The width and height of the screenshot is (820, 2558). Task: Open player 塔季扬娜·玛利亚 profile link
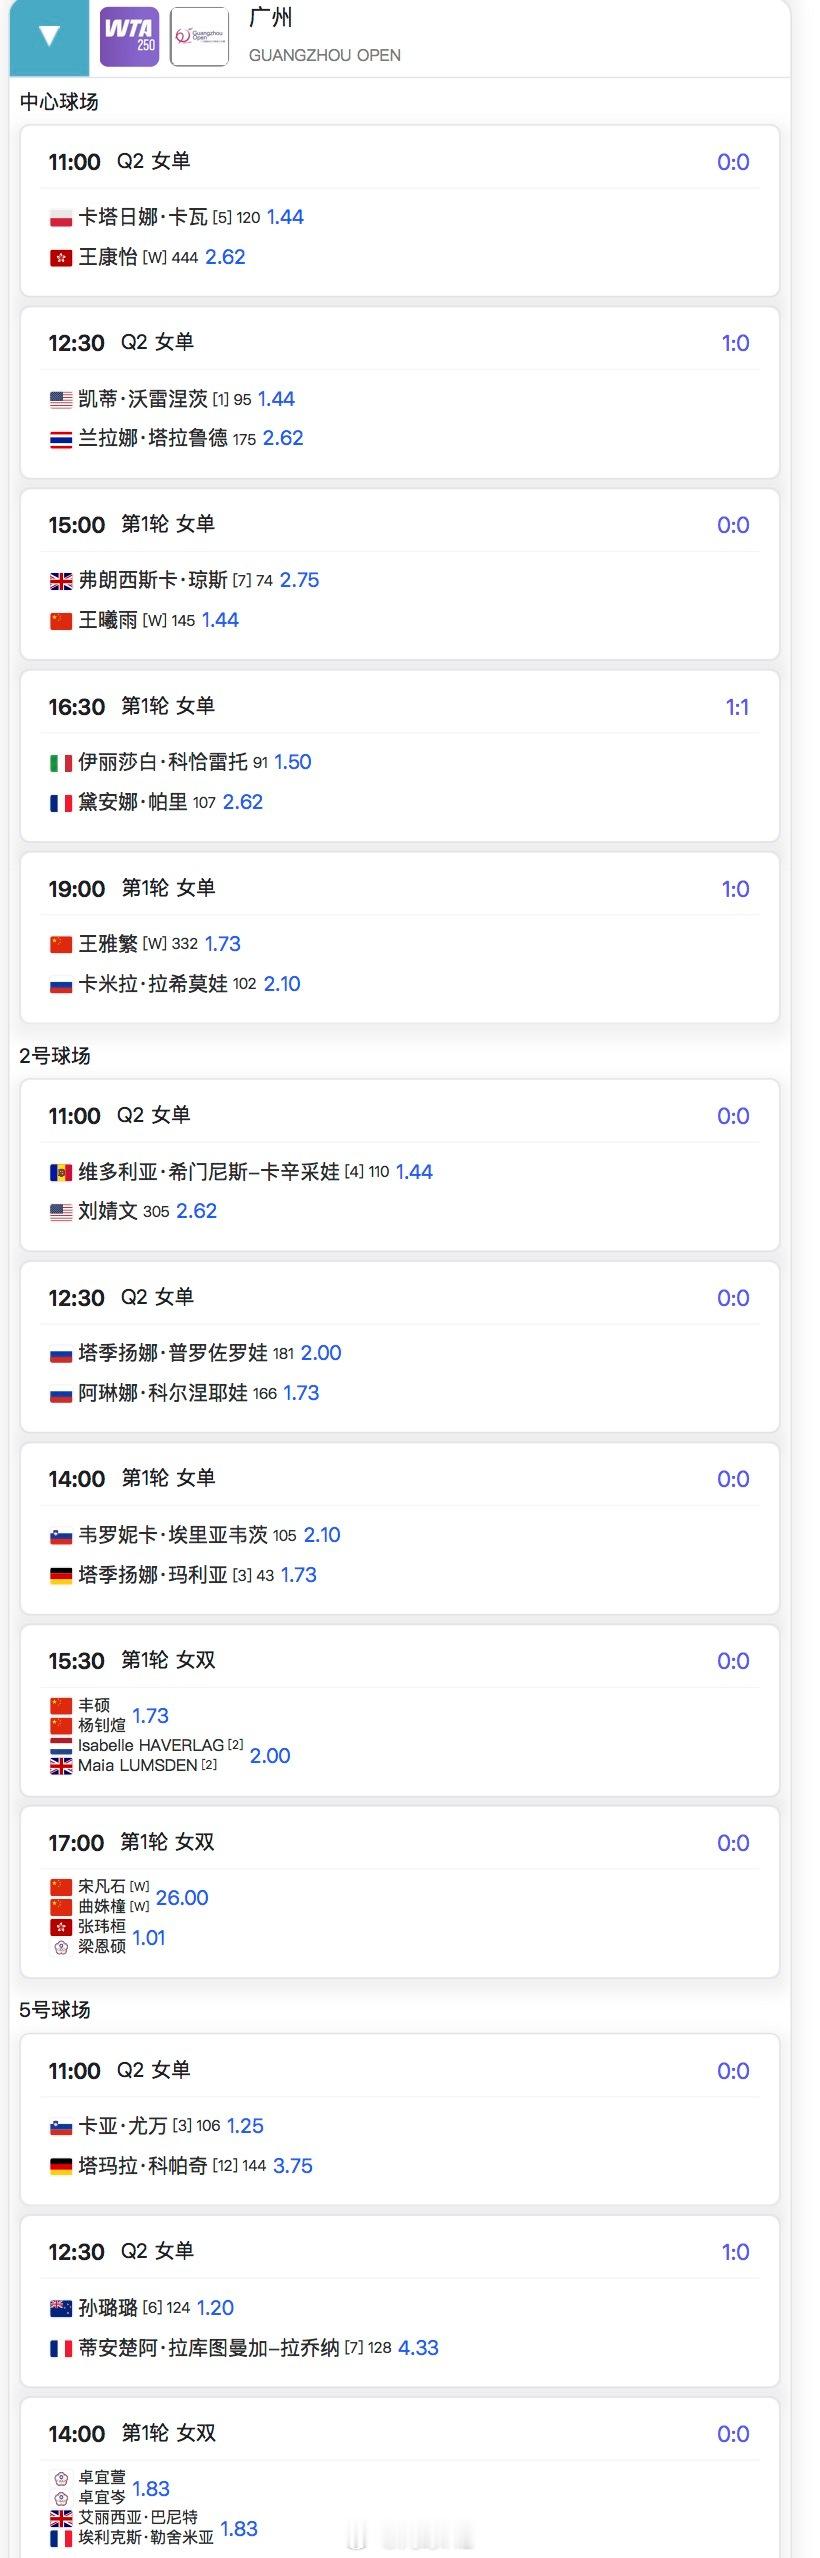[153, 1575]
